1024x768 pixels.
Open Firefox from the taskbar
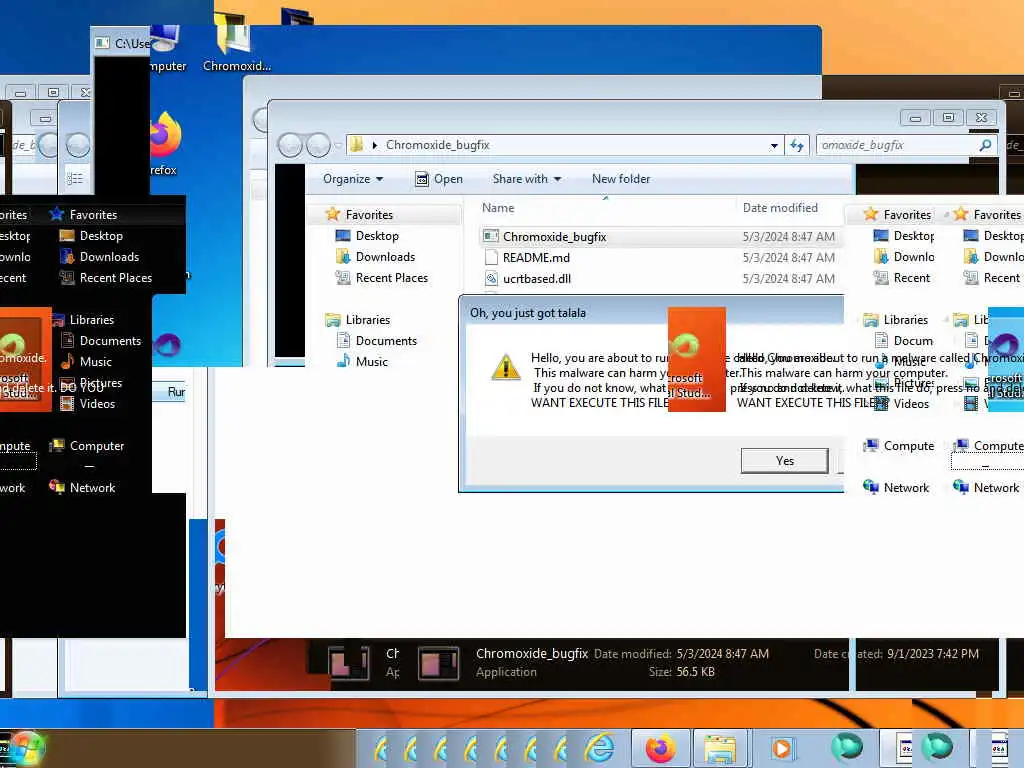pos(660,748)
